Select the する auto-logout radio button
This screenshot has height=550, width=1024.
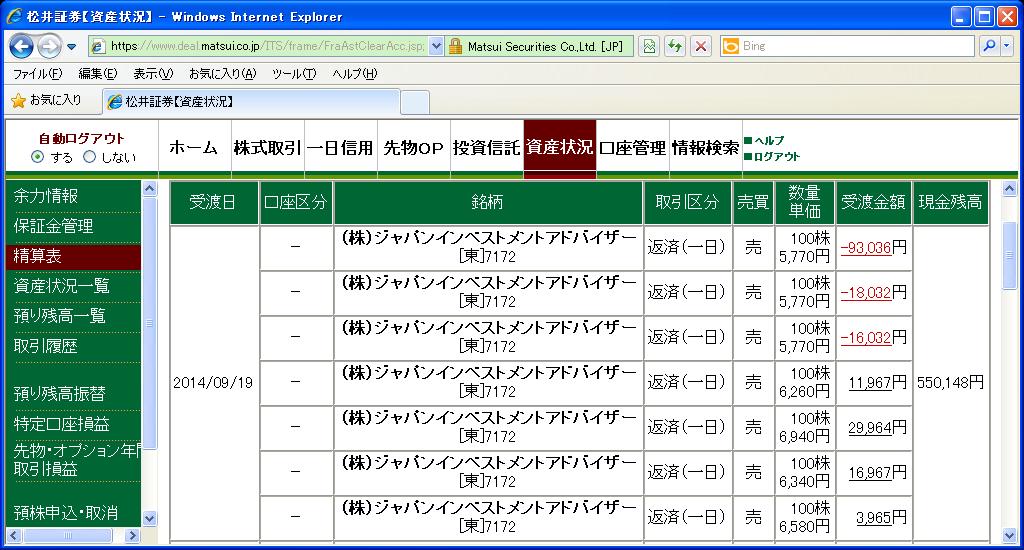[x=37, y=157]
